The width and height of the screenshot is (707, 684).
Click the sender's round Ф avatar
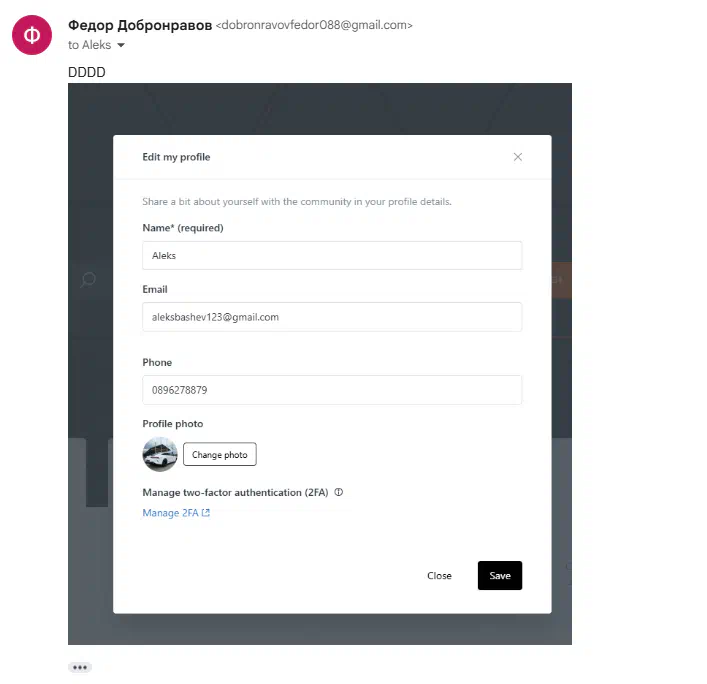[32, 35]
